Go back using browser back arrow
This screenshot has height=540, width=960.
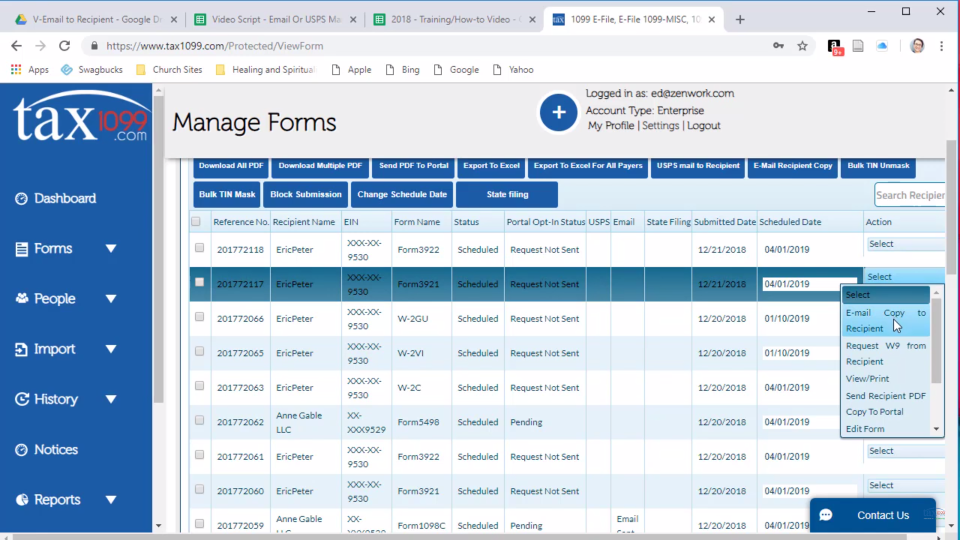(x=17, y=46)
